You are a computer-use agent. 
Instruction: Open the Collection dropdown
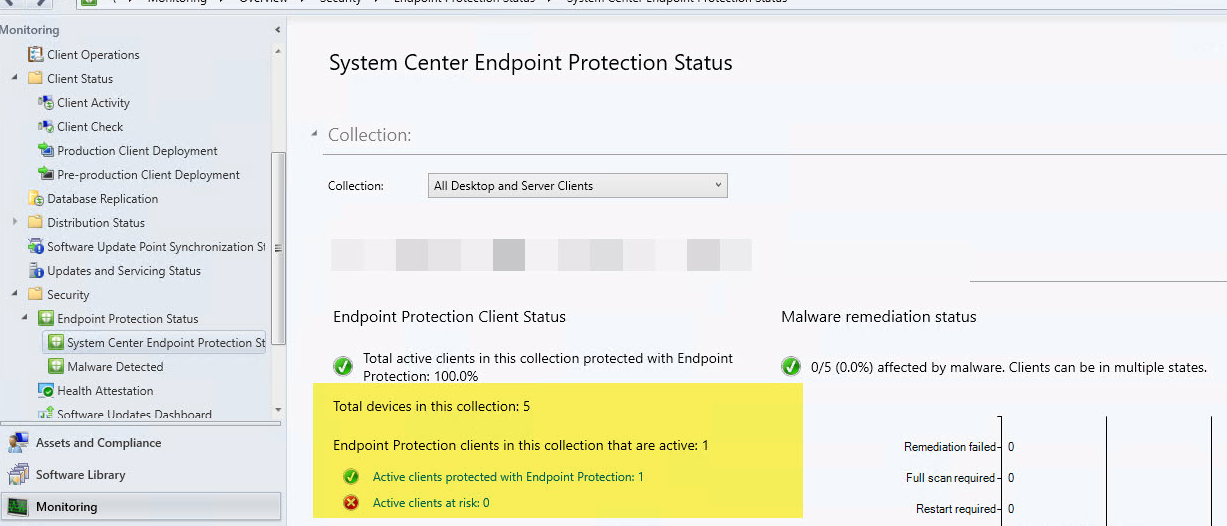coord(577,186)
